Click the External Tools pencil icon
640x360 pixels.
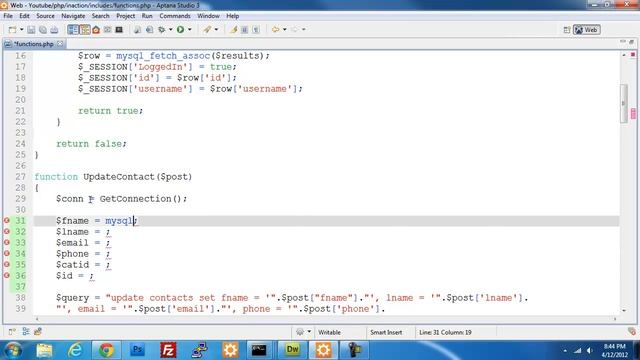[207, 30]
